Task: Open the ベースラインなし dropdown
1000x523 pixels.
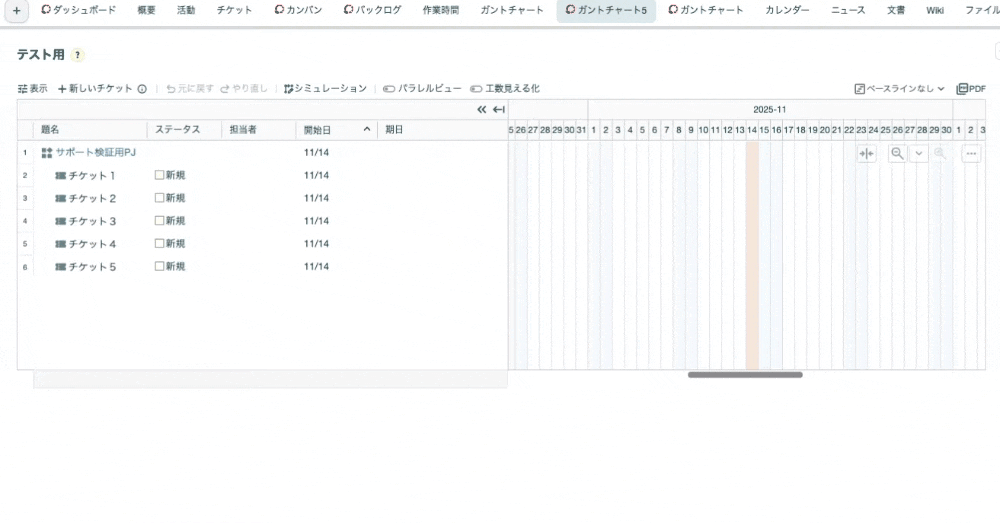Action: [x=899, y=89]
